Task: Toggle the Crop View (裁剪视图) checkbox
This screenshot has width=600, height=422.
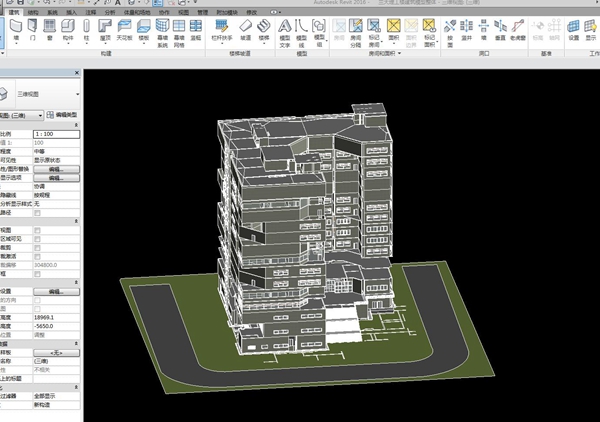Action: 37,229
